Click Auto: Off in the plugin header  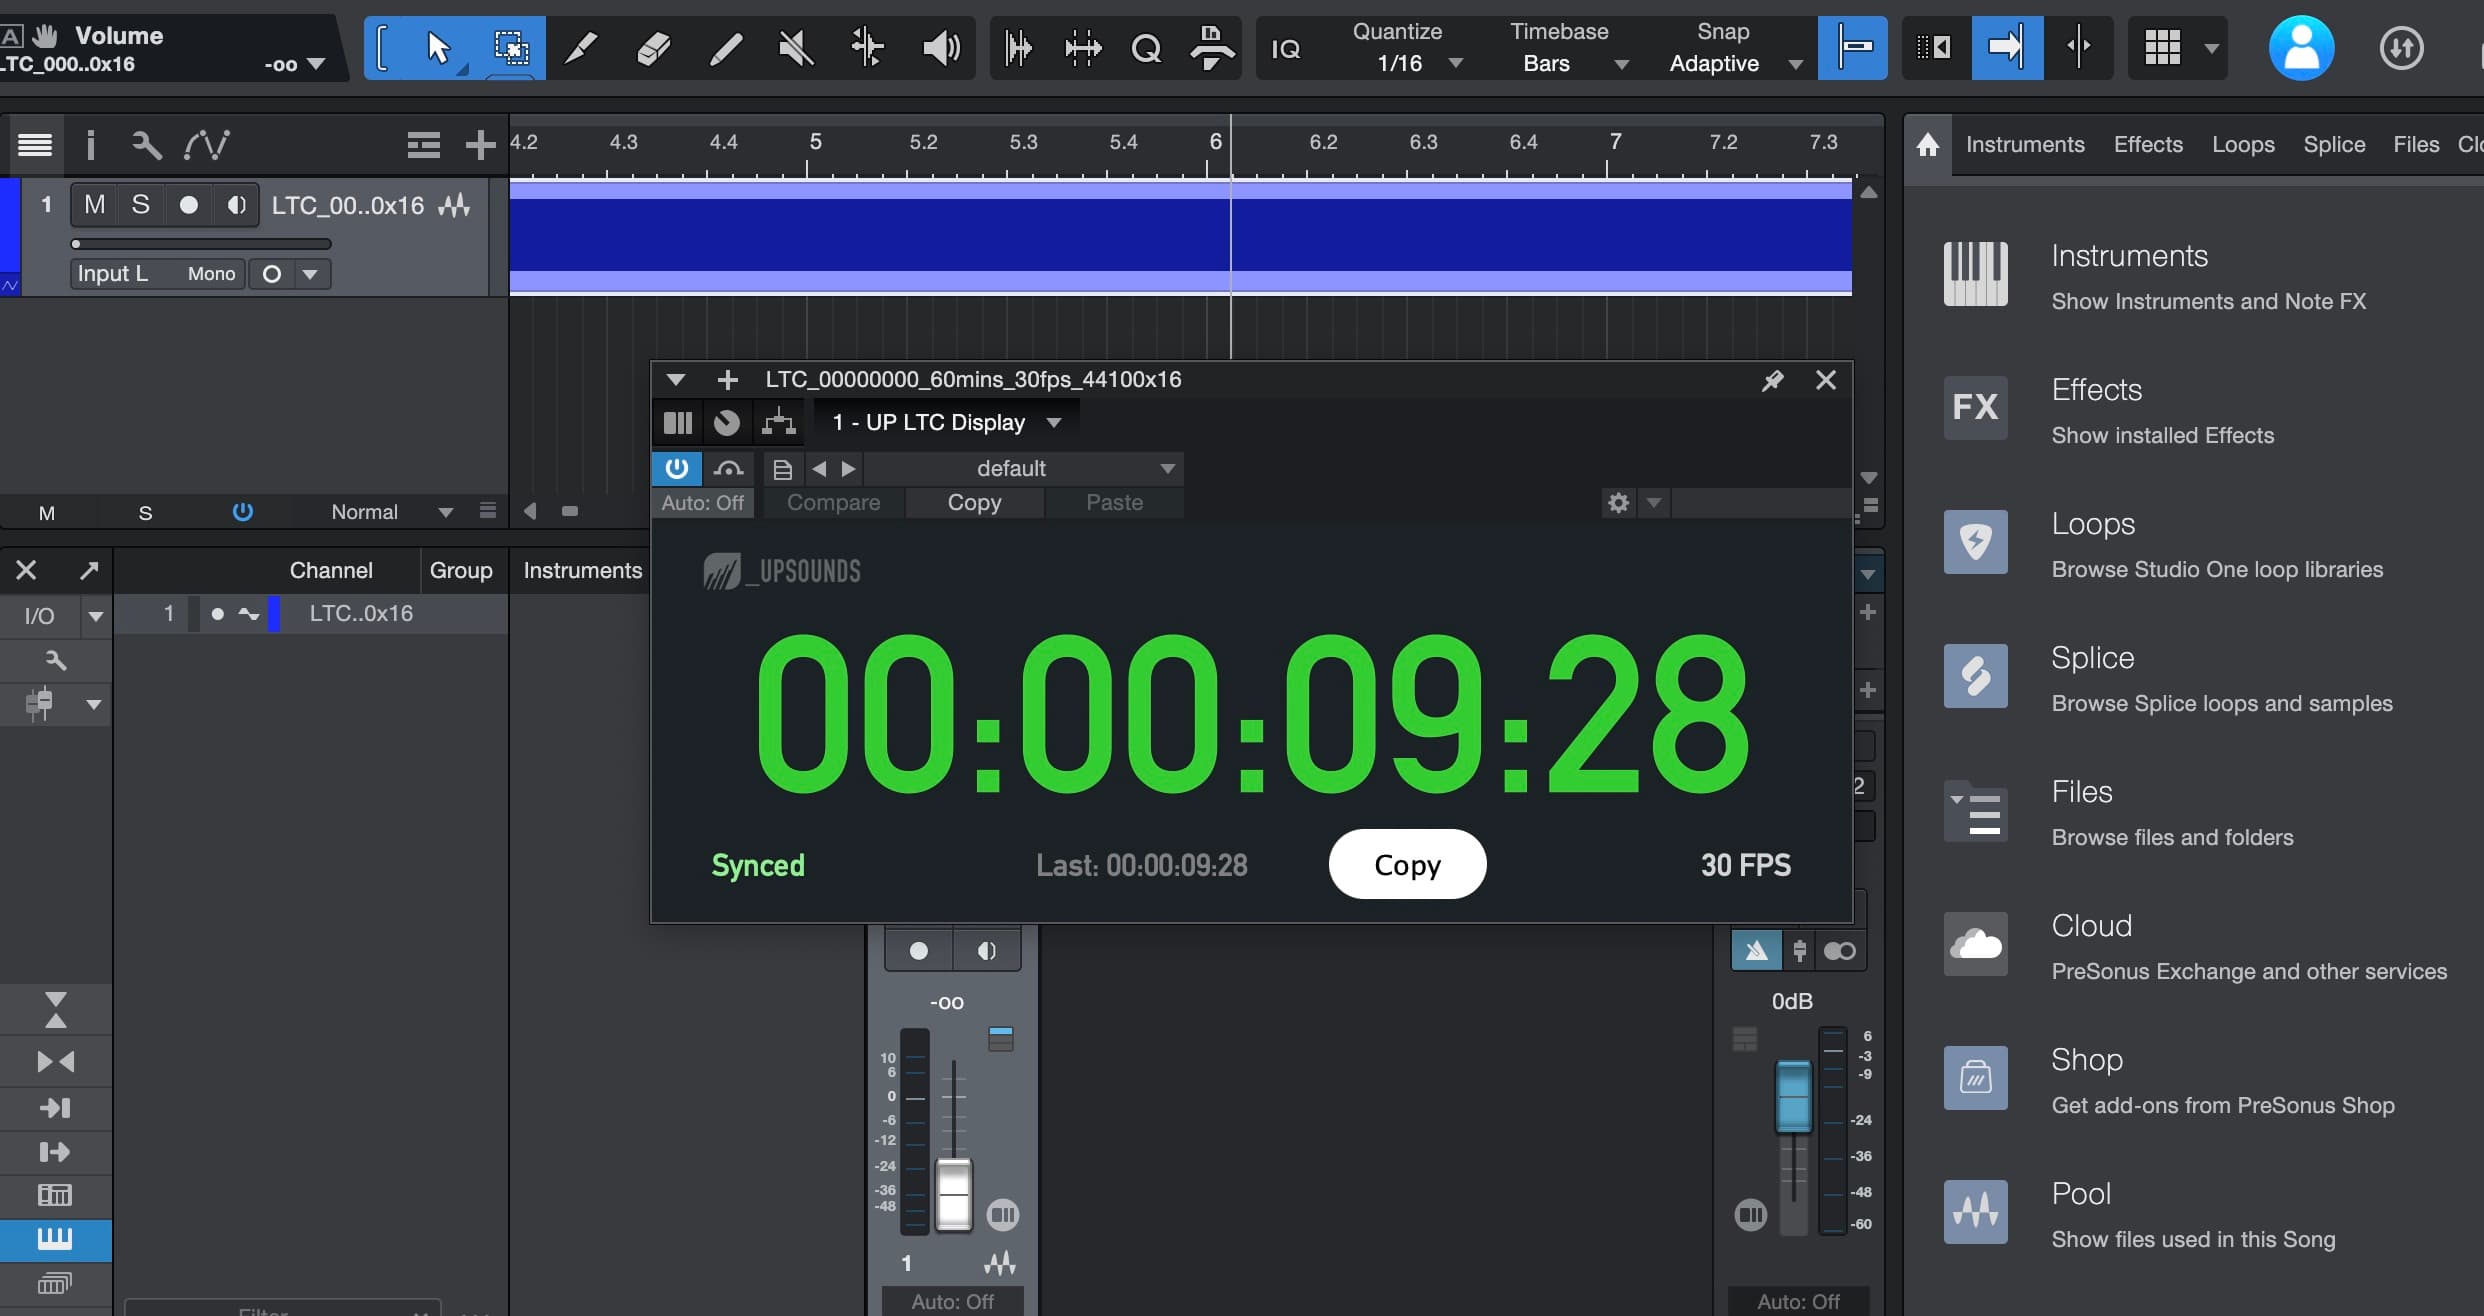[x=702, y=502]
